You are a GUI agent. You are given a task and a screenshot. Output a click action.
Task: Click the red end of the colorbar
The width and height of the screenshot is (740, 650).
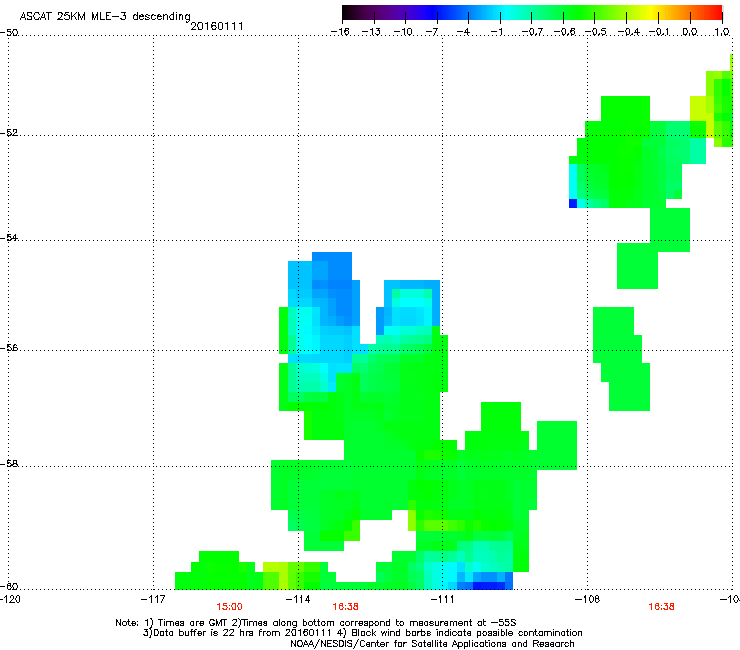715,13
